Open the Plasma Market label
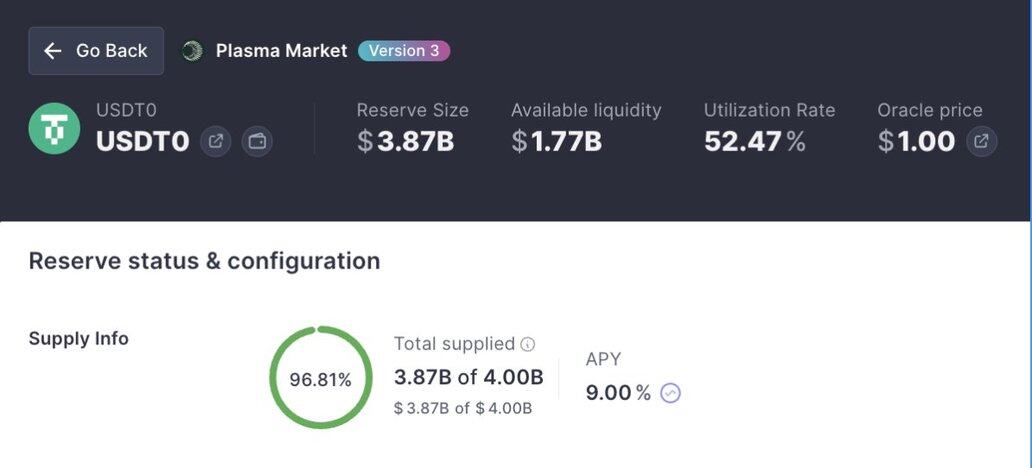Image resolution: width=1032 pixels, height=468 pixels. [x=281, y=51]
